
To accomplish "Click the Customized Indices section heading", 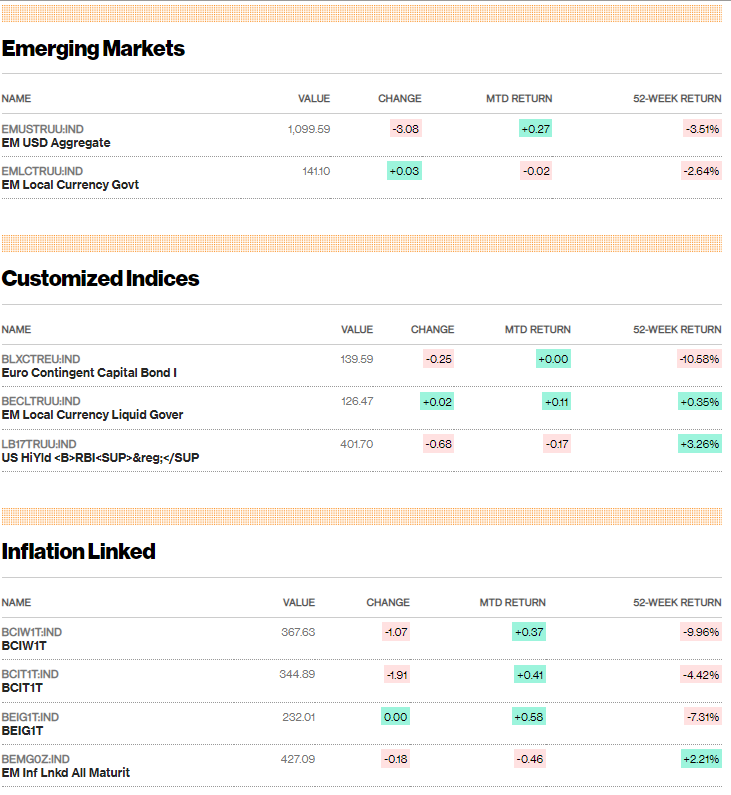I will (100, 279).
